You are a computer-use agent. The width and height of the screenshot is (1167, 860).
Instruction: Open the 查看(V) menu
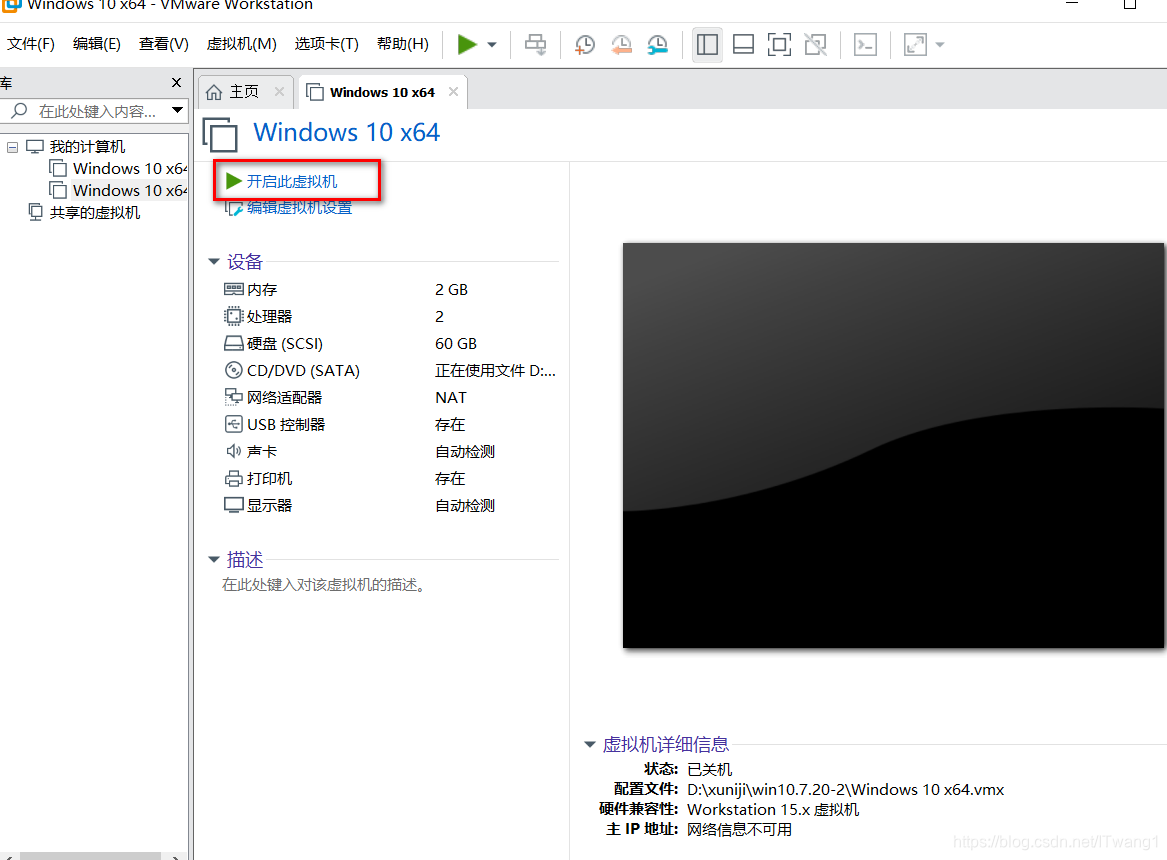point(164,44)
